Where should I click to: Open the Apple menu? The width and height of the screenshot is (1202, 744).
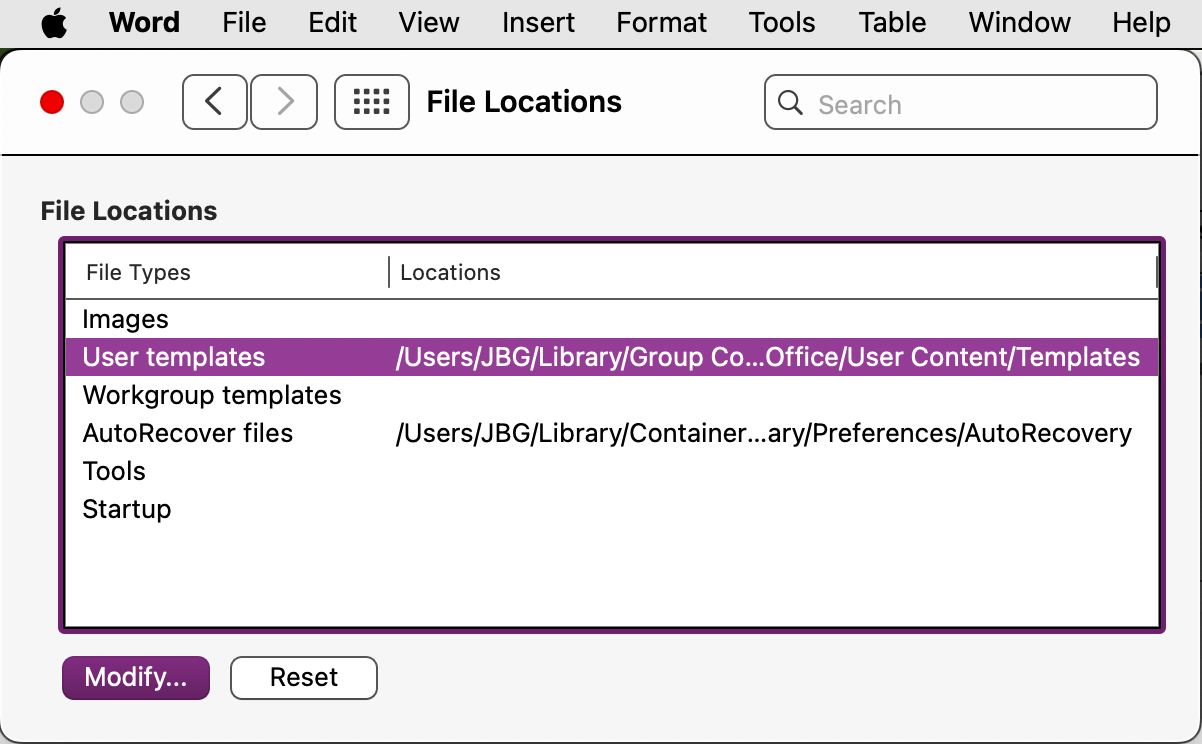pyautogui.click(x=54, y=22)
